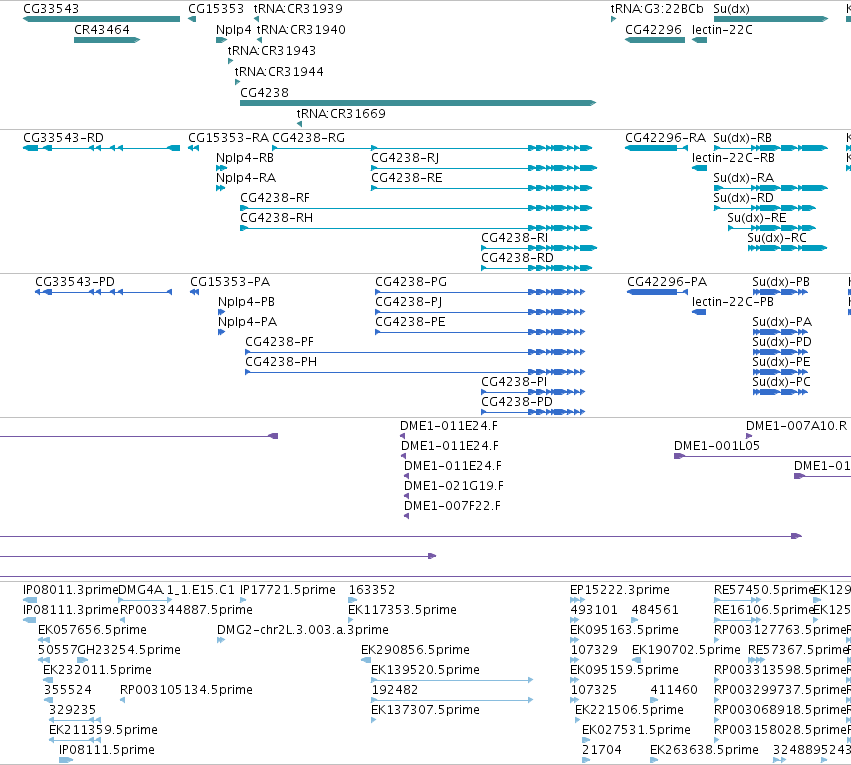This screenshot has height=765, width=851.
Task: Select the CG4238-PF protein
Action: pyautogui.click(x=280, y=342)
